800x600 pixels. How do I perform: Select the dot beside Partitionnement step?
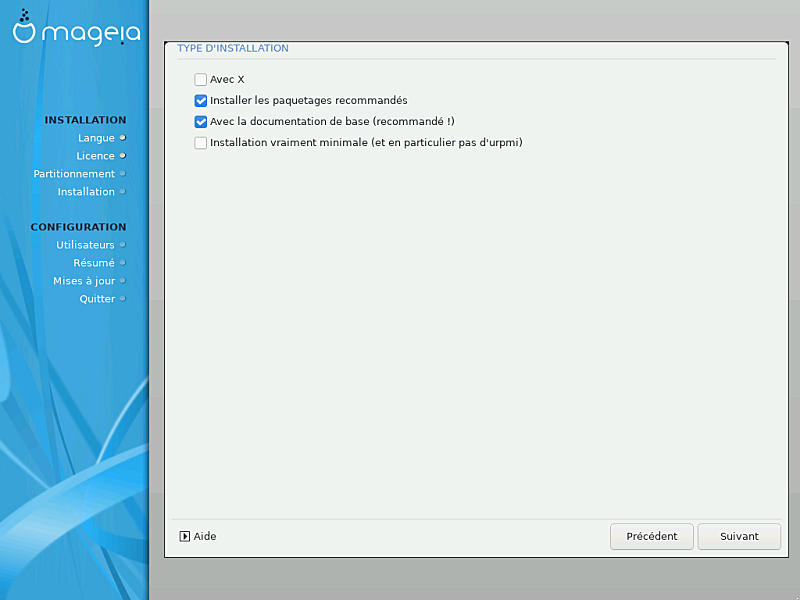(x=122, y=174)
